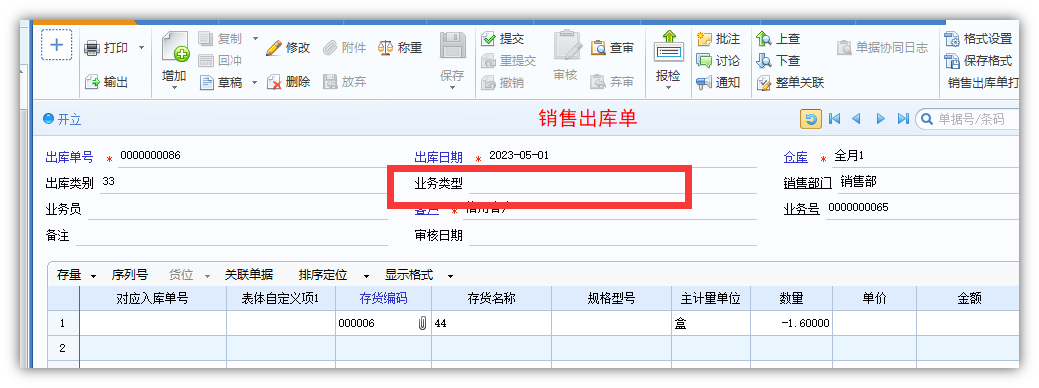
Task: Click the 查审 review query icon
Action: [x=598, y=48]
